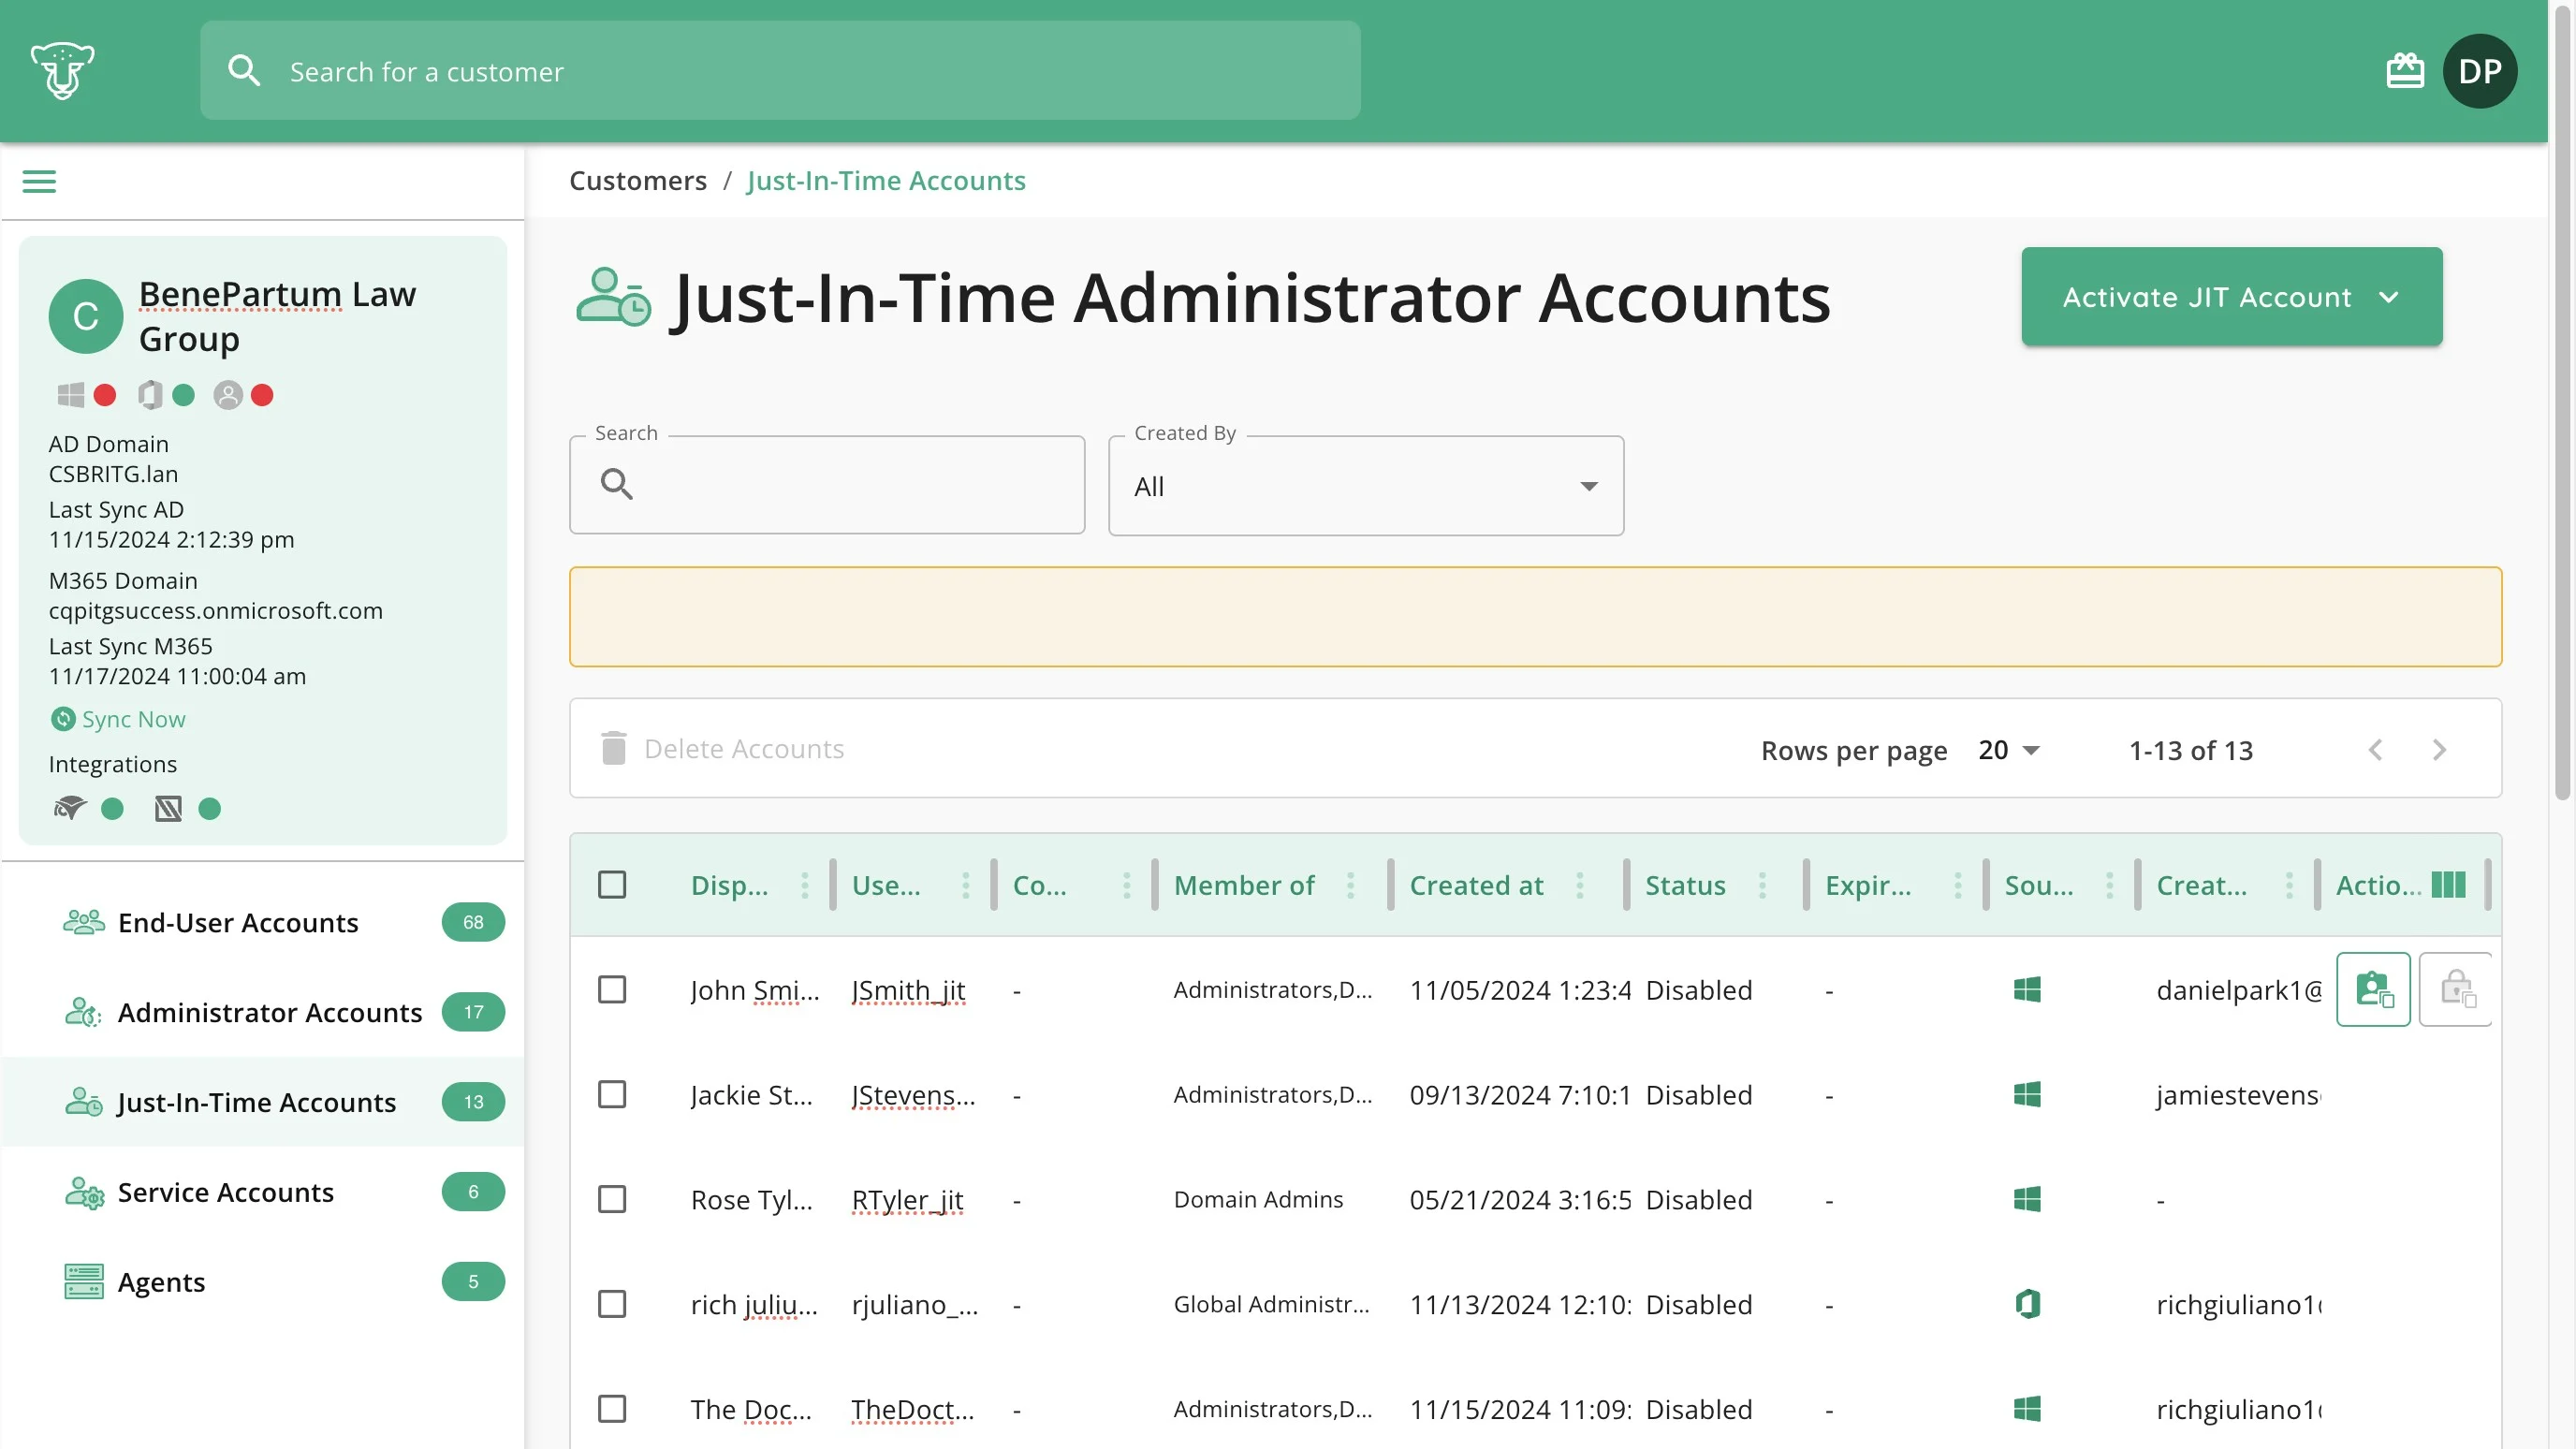The image size is (2576, 1449).
Task: Click the second integration icon under Integrations
Action: point(168,808)
